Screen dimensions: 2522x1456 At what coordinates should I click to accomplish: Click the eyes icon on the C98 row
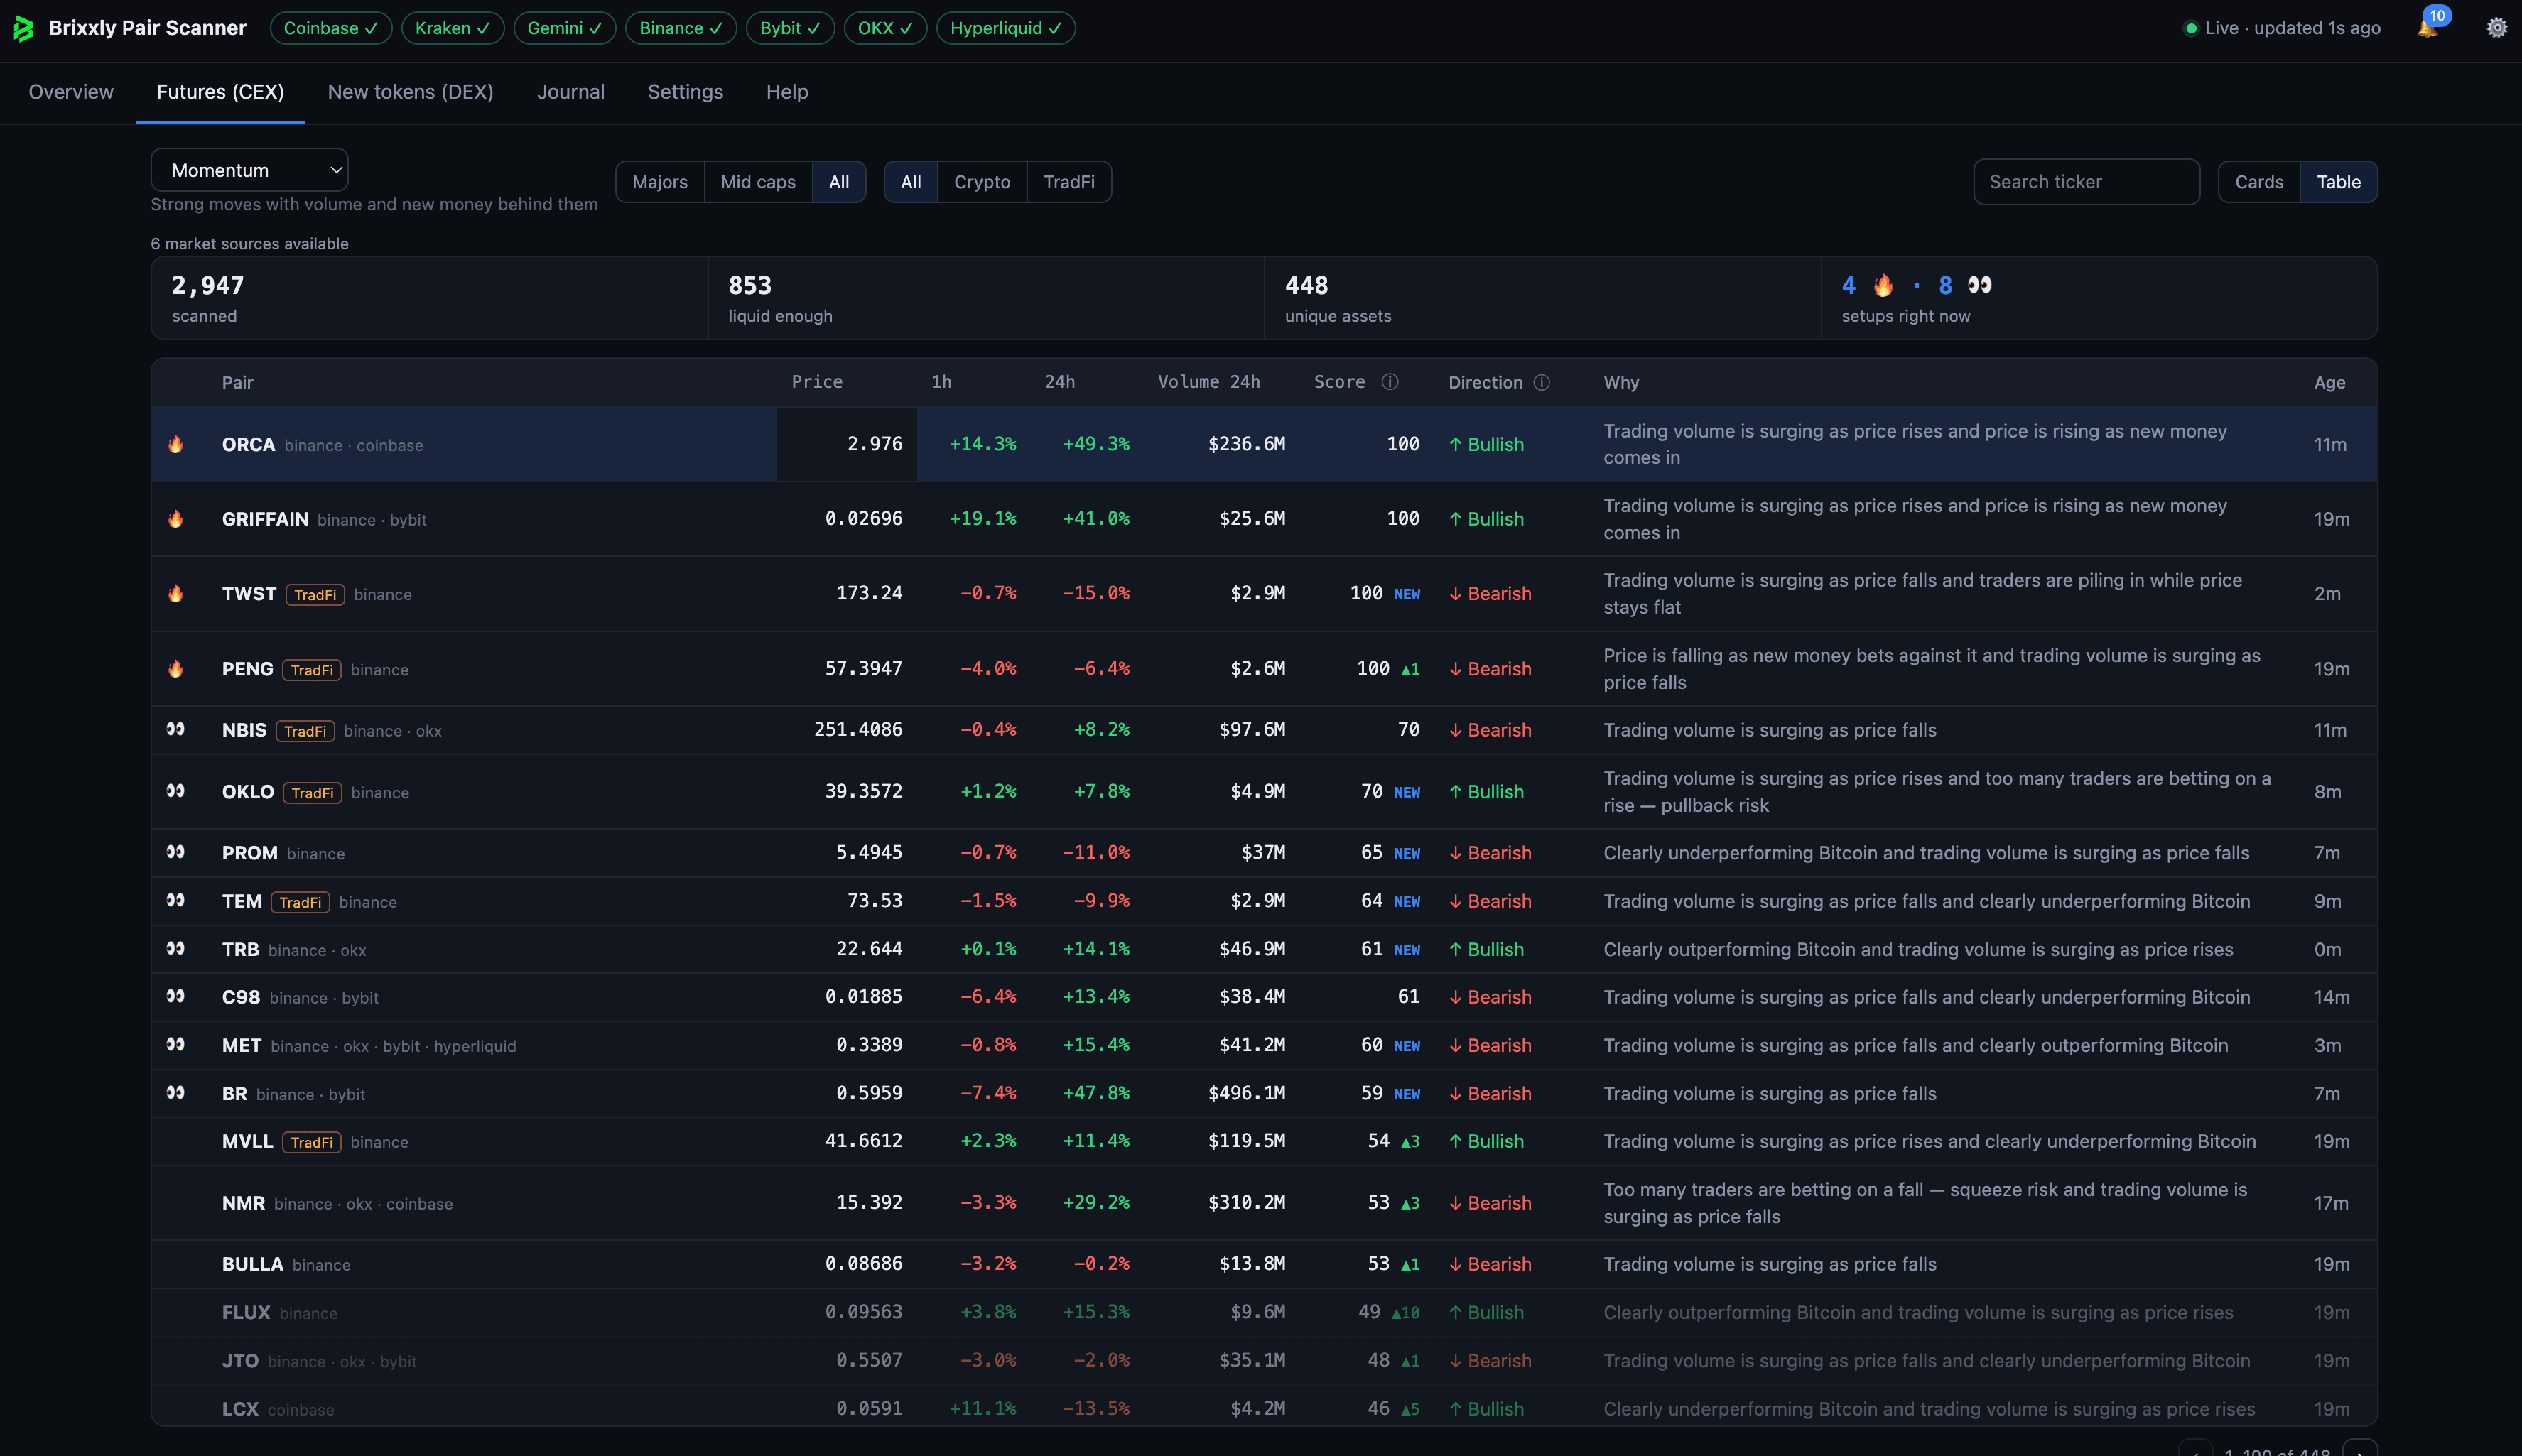pos(176,996)
